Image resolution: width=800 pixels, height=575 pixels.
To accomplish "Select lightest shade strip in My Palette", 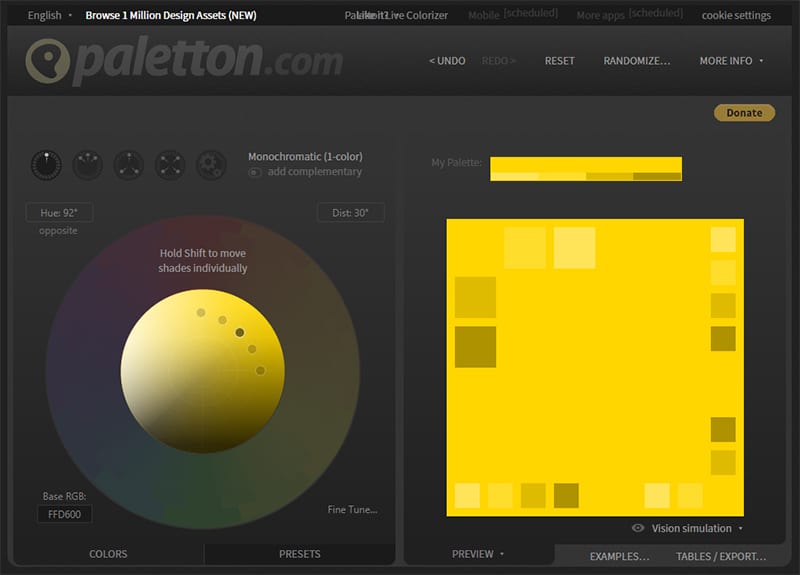I will [514, 177].
